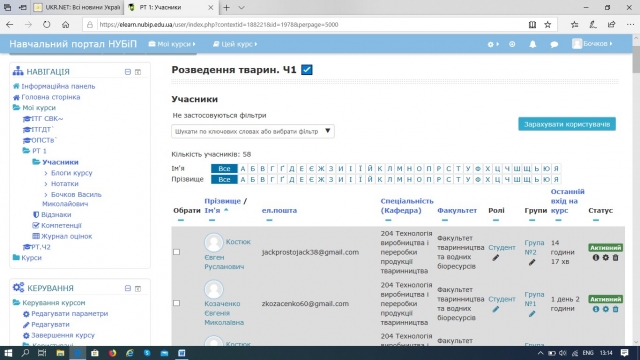
Task: Open enrolment settings gear for Костюк Євген
Action: pos(605,258)
